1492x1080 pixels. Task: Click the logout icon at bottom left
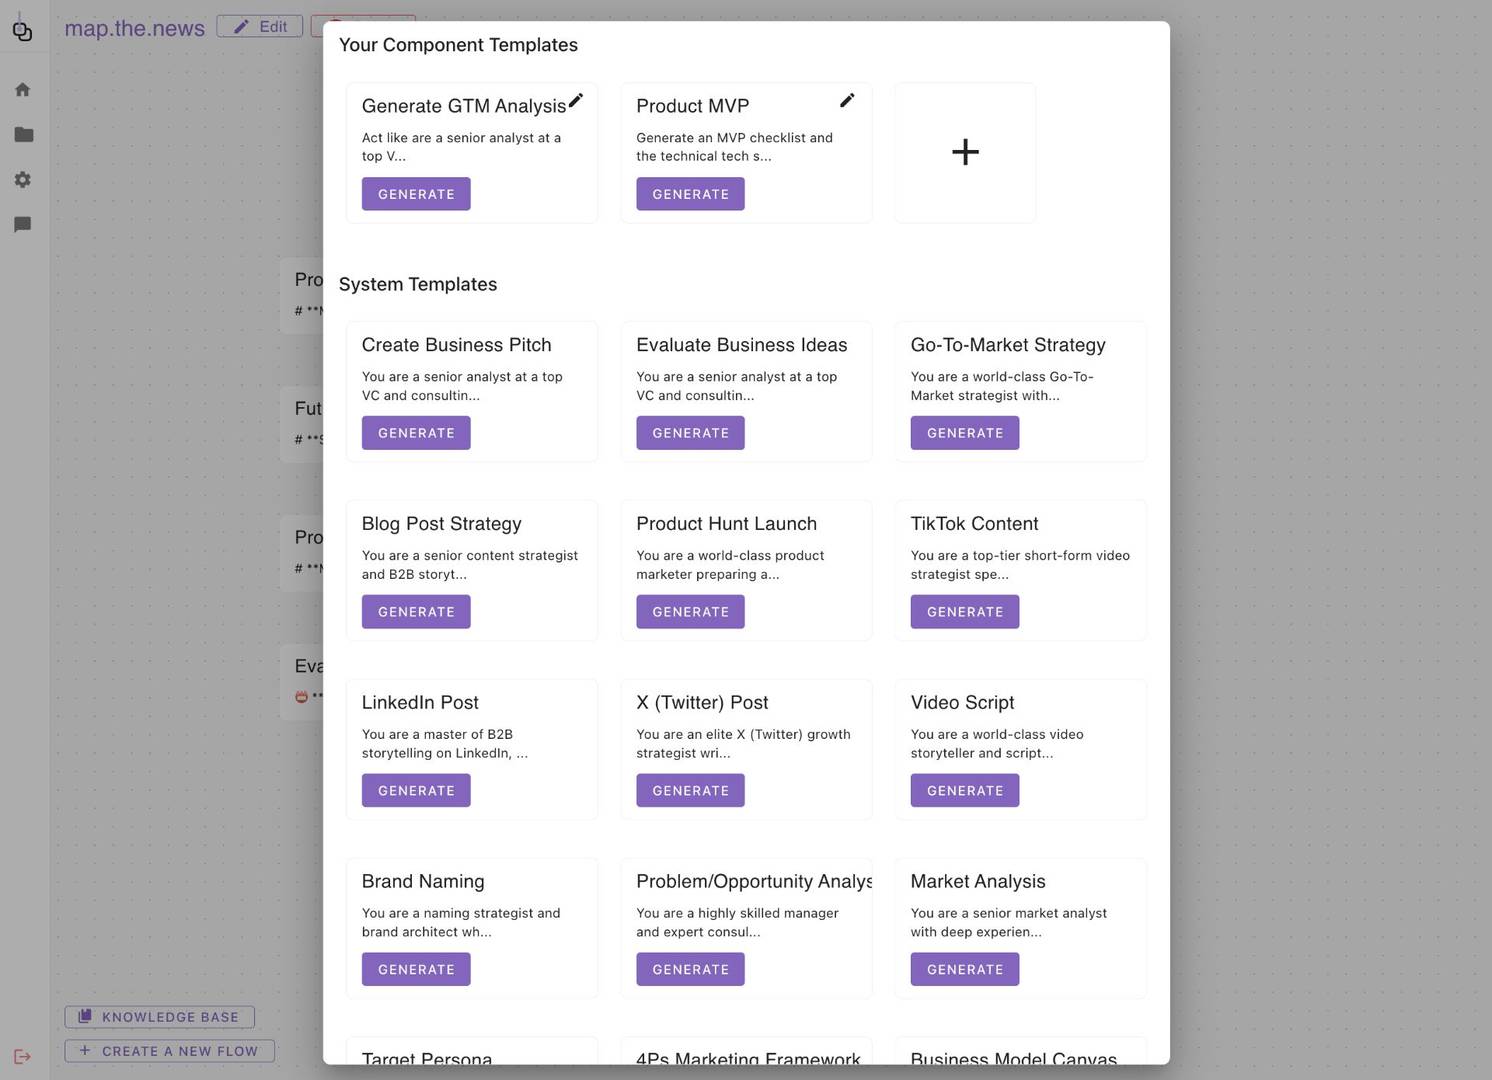(23, 1057)
